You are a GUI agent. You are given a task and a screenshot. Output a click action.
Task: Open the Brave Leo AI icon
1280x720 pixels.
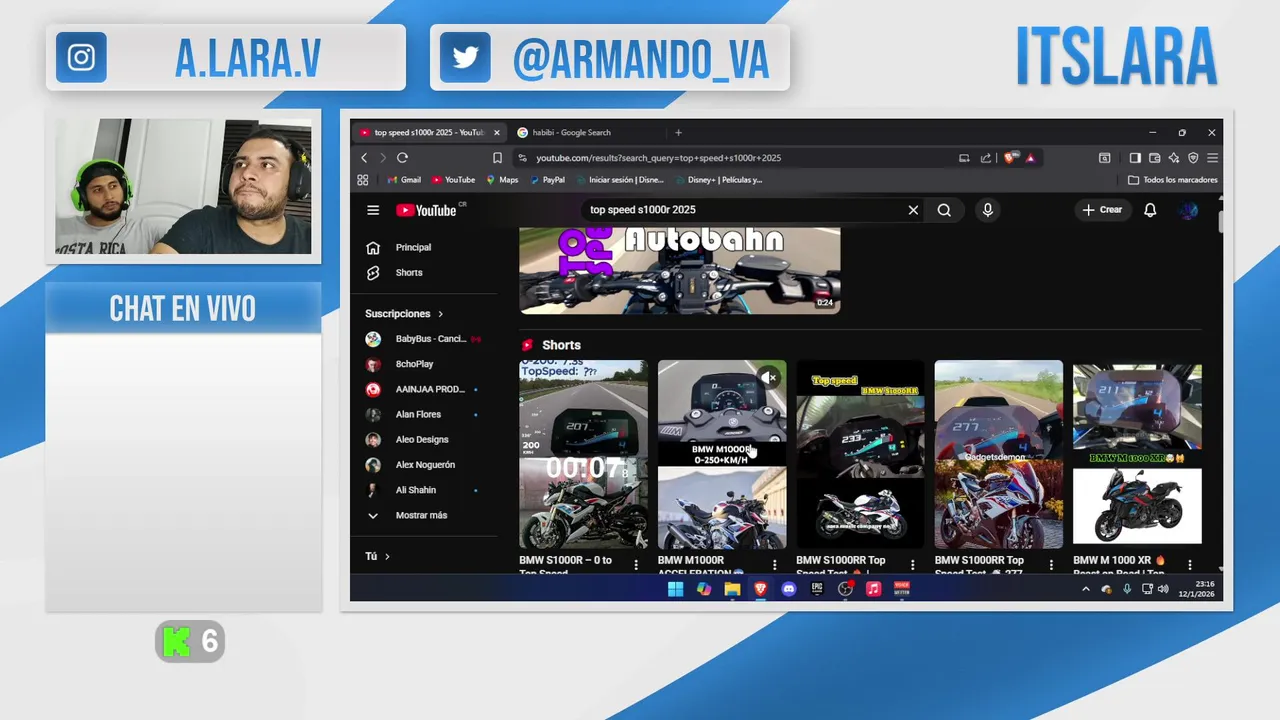pyautogui.click(x=1174, y=158)
